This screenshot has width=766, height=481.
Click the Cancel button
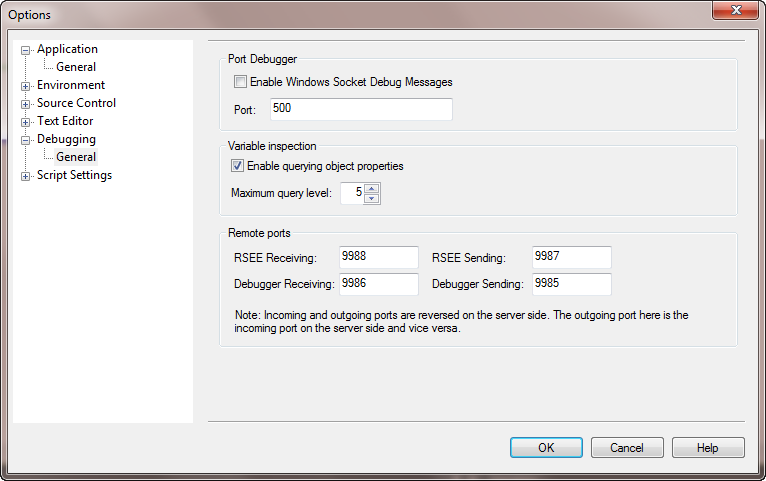pos(627,447)
